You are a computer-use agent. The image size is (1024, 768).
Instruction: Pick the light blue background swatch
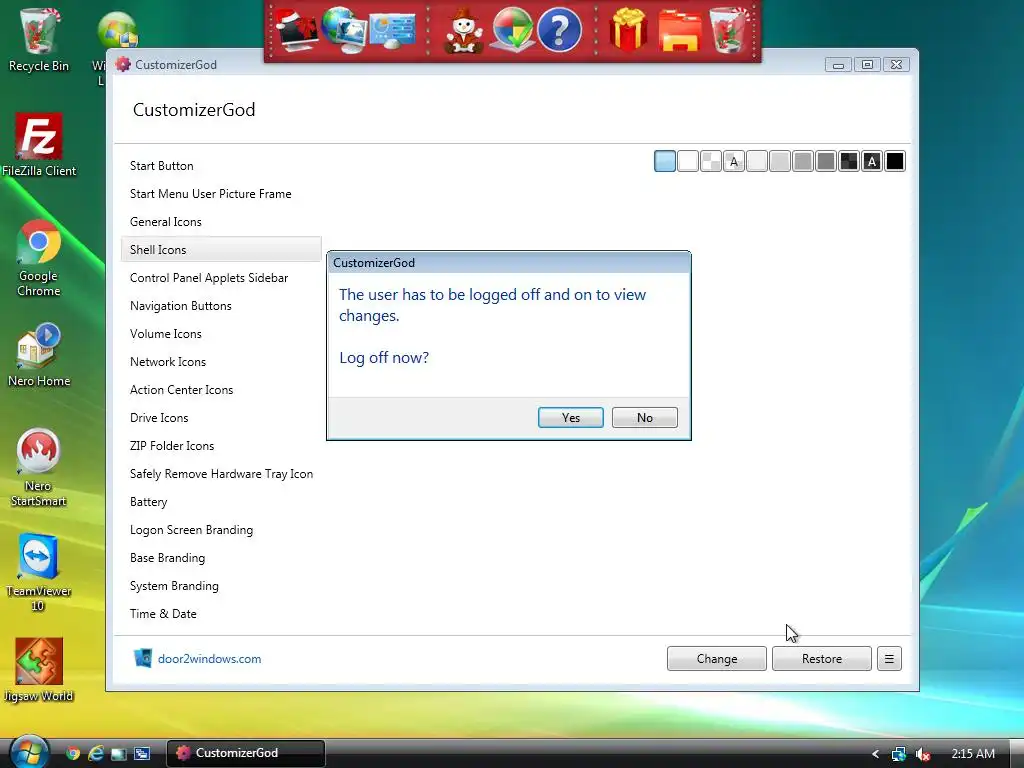coord(665,161)
